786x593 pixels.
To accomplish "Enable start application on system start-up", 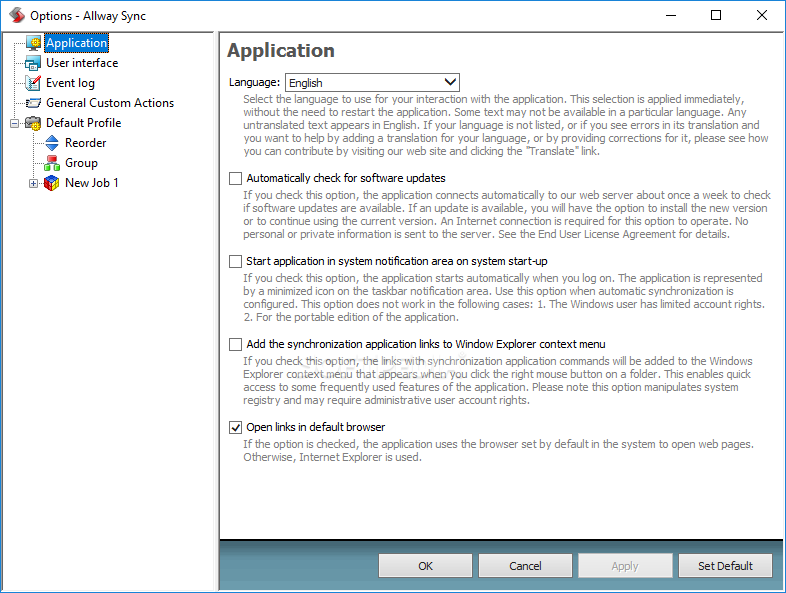I will click(x=235, y=261).
